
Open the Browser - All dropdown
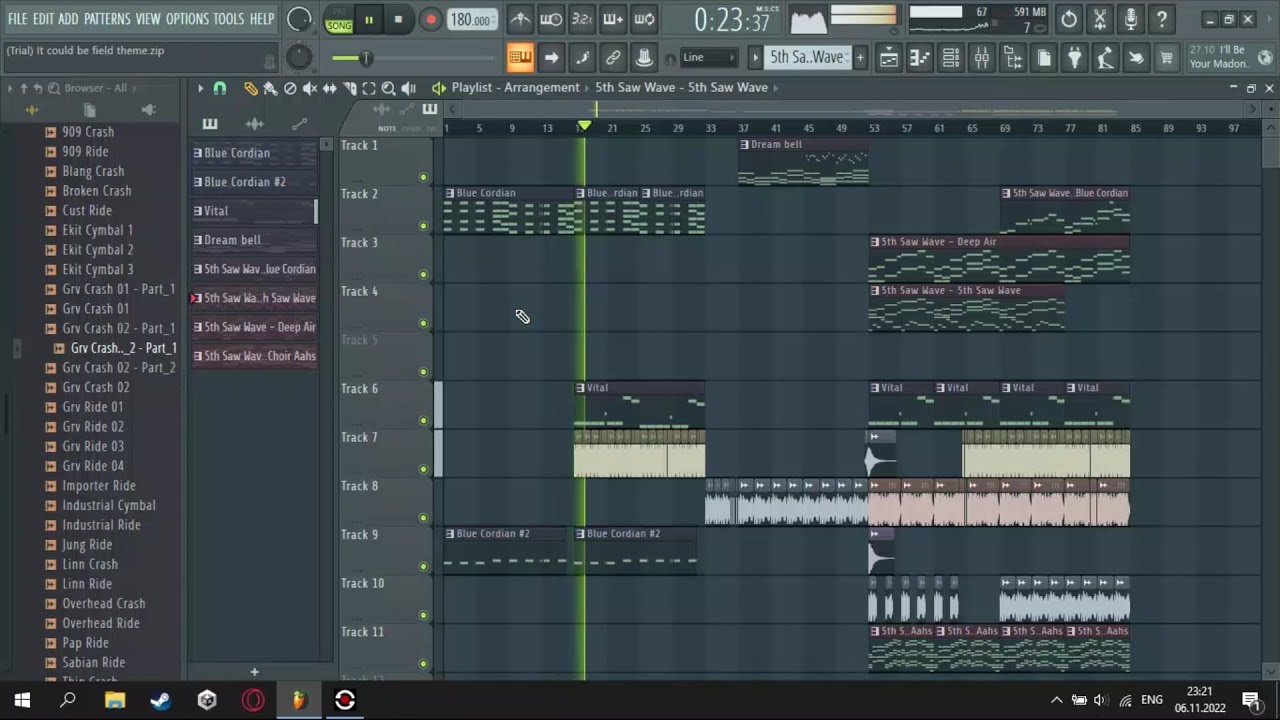(x=96, y=88)
